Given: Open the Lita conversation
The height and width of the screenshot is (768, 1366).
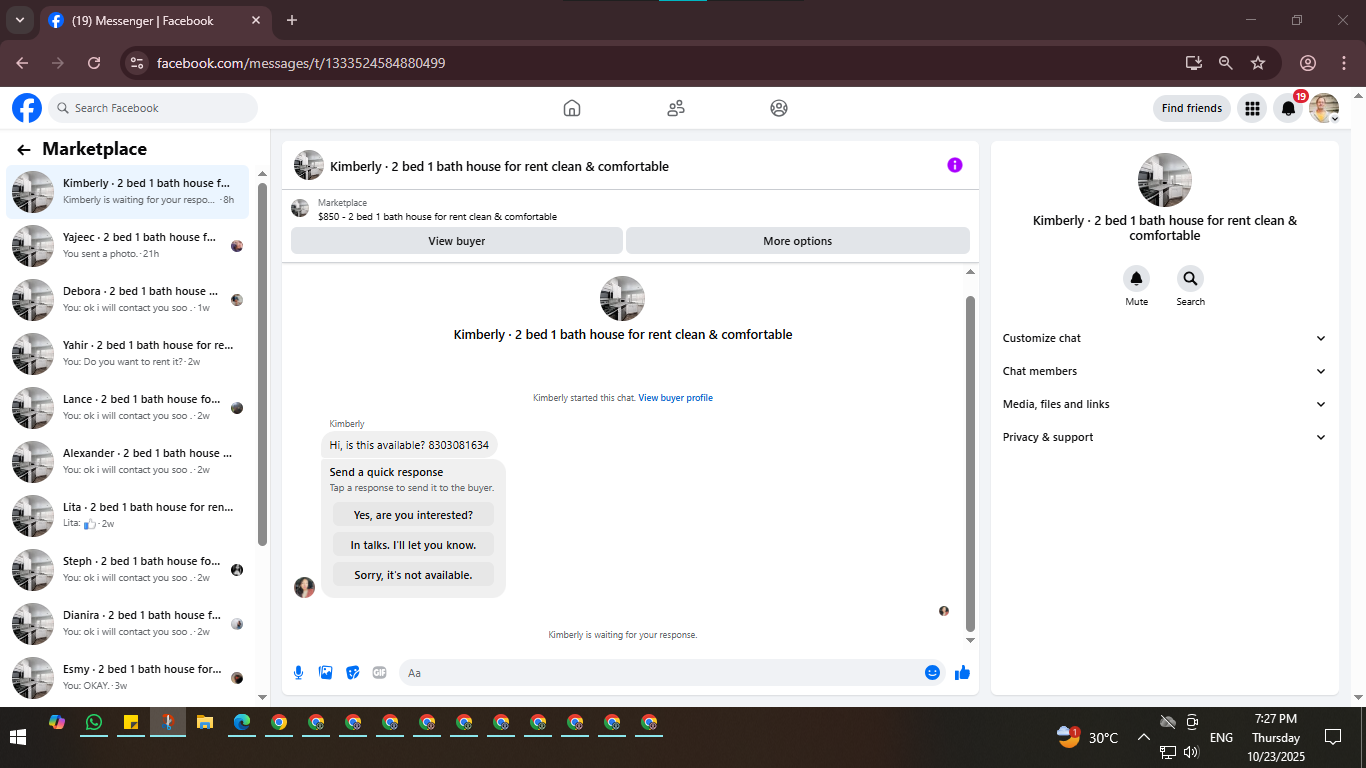Looking at the screenshot, I should pyautogui.click(x=128, y=515).
